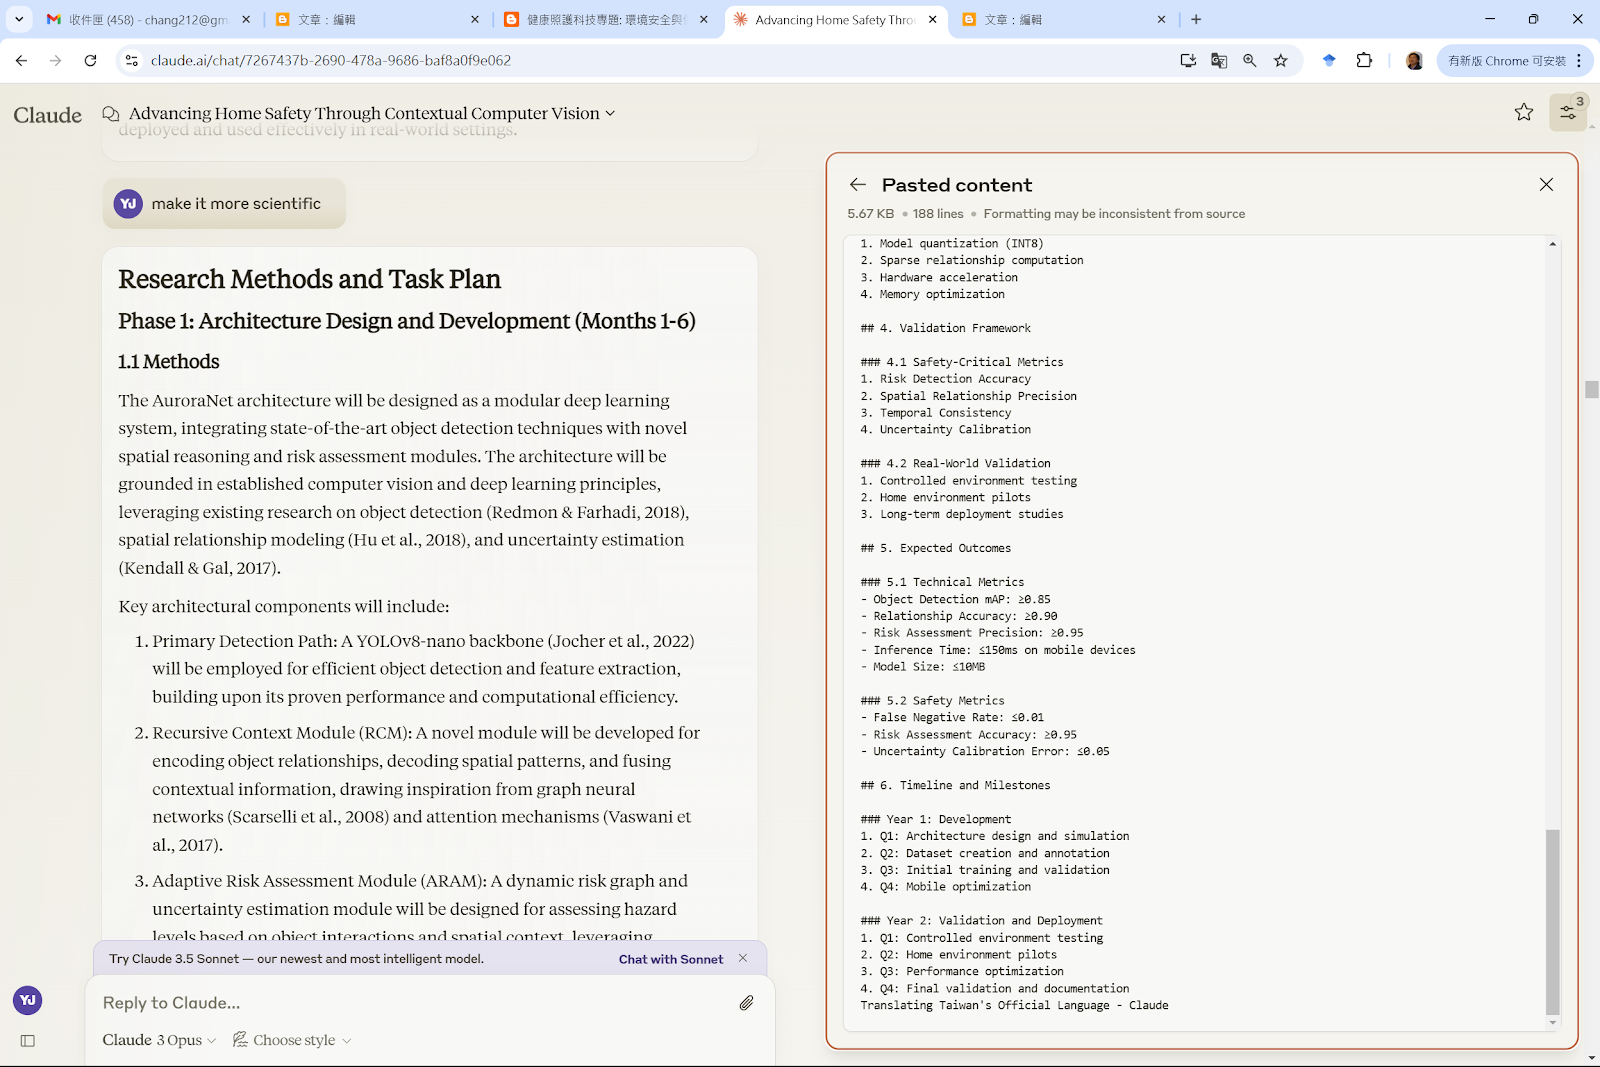1600x1067 pixels.
Task: Click 'Translating Taiwan's Official Language - Claude' line
Action: point(1014,1005)
